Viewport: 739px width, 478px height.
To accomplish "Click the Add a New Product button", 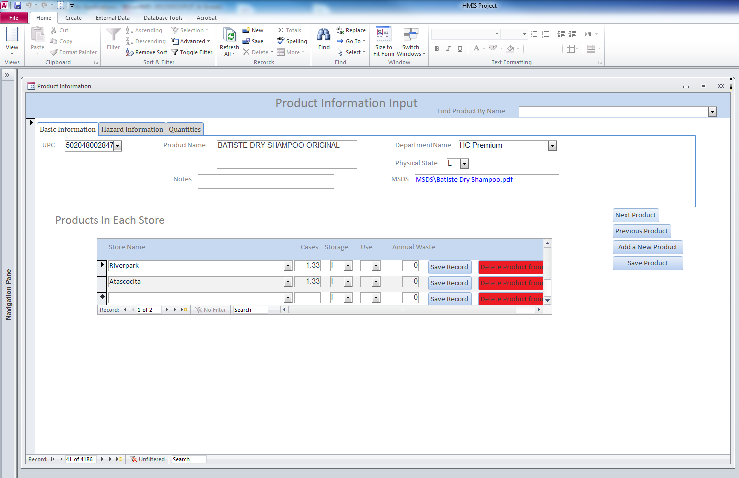I will pyautogui.click(x=647, y=247).
